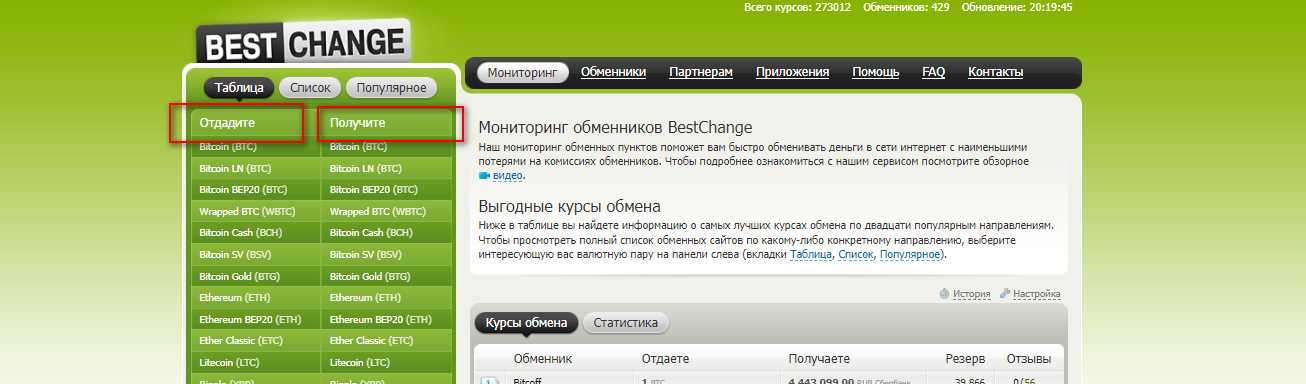The width and height of the screenshot is (1306, 384).
Task: Click the Настройка wrench icon
Action: (x=1005, y=294)
